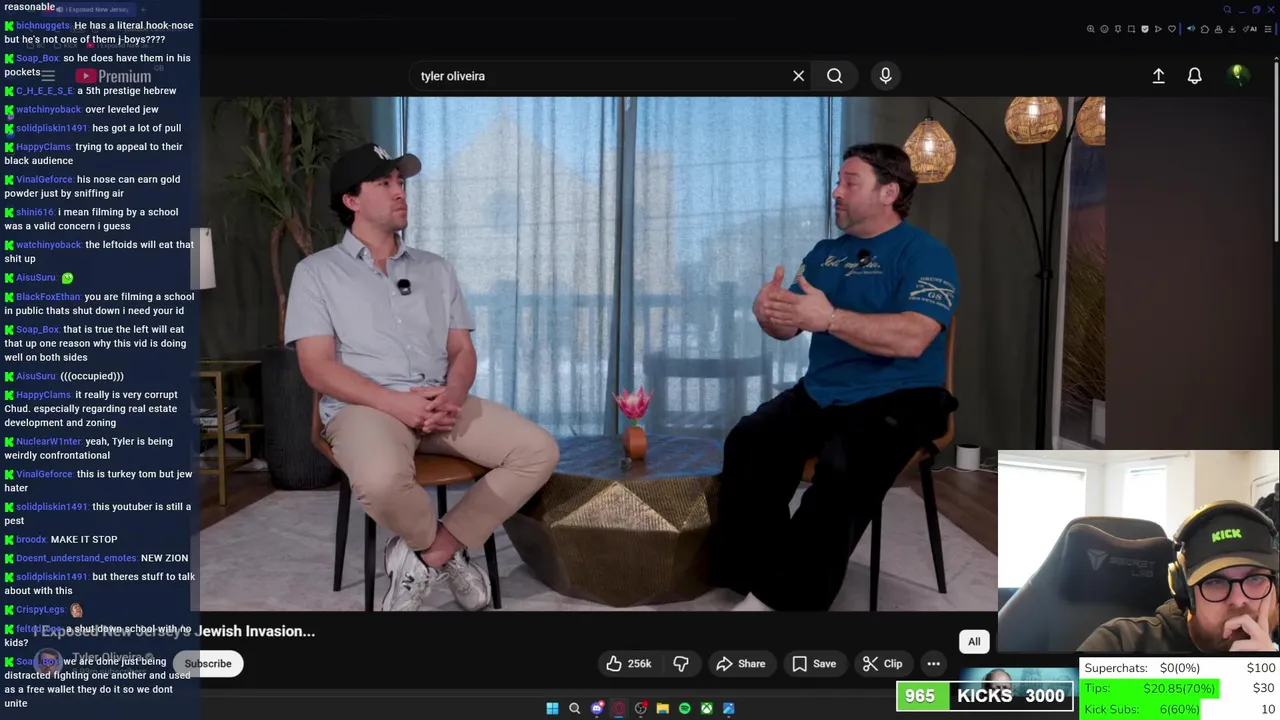1280x720 pixels.
Task: Create a Clip from the video
Action: pyautogui.click(x=882, y=664)
